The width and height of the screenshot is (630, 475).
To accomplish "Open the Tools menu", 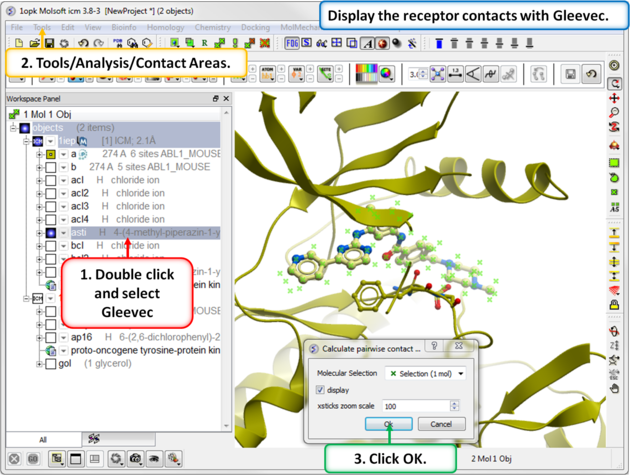I will [x=42, y=27].
